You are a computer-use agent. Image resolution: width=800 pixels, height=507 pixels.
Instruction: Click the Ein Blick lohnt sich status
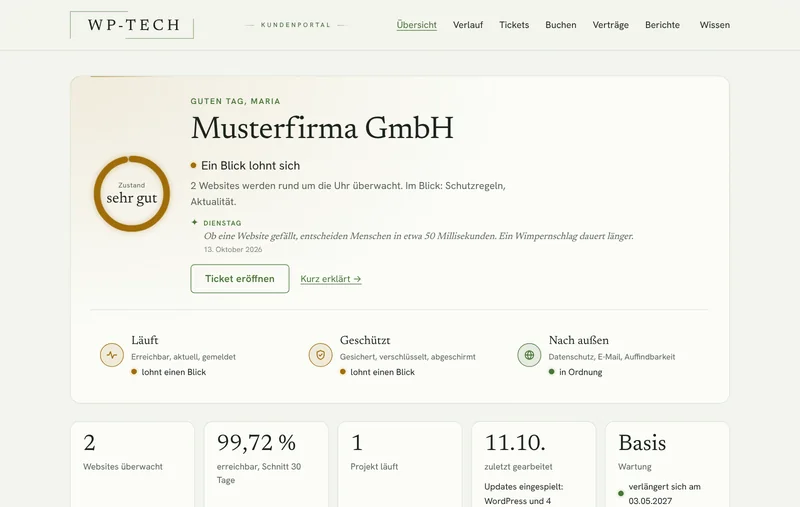pyautogui.click(x=245, y=166)
